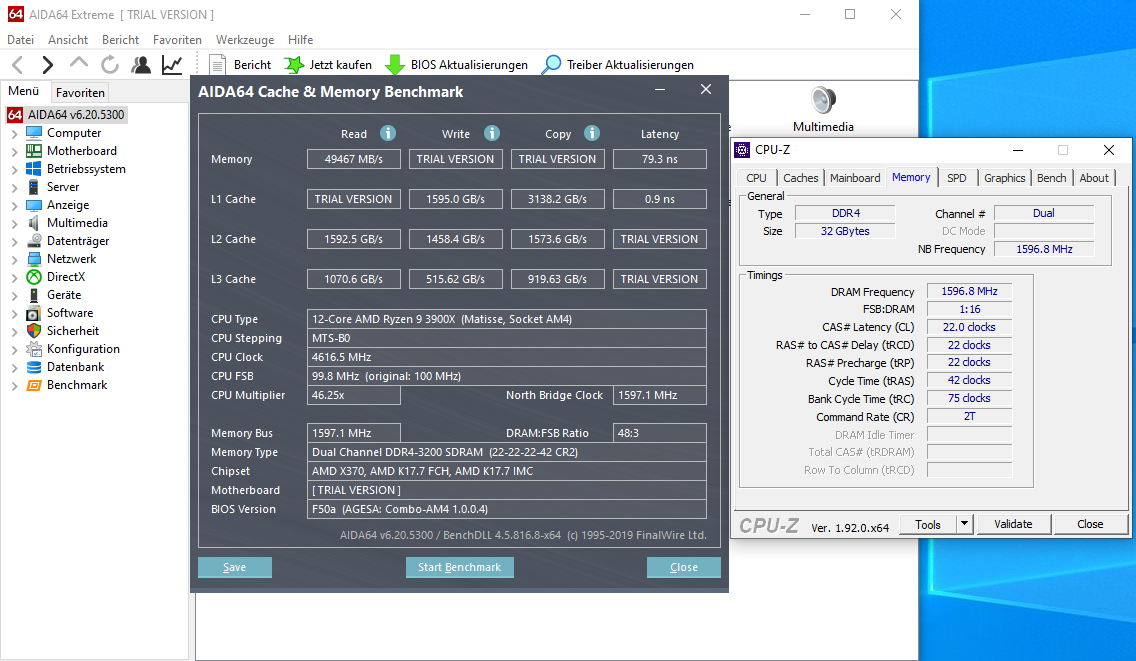Click Validate button in CPU-Z
Image resolution: width=1136 pixels, height=661 pixels.
[x=1013, y=524]
